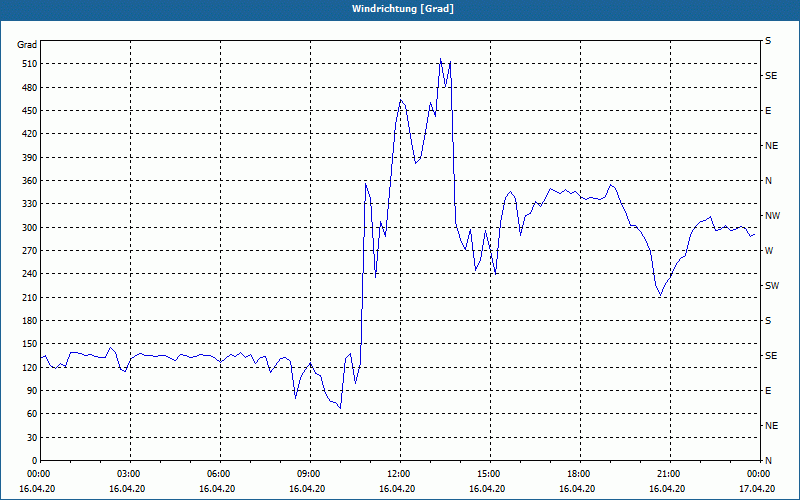Click the N compass label level with 360

768,181
